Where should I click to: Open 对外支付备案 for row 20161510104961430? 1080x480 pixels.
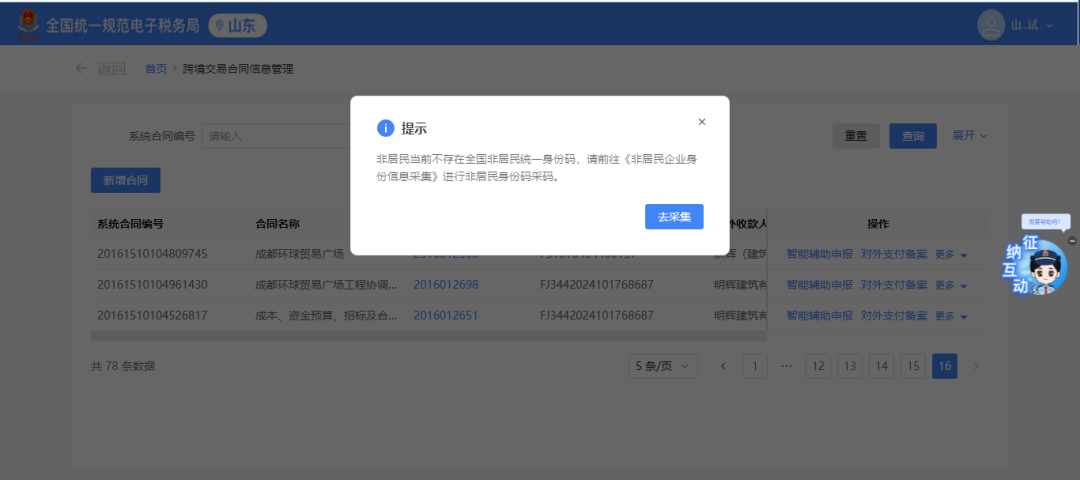(x=894, y=285)
